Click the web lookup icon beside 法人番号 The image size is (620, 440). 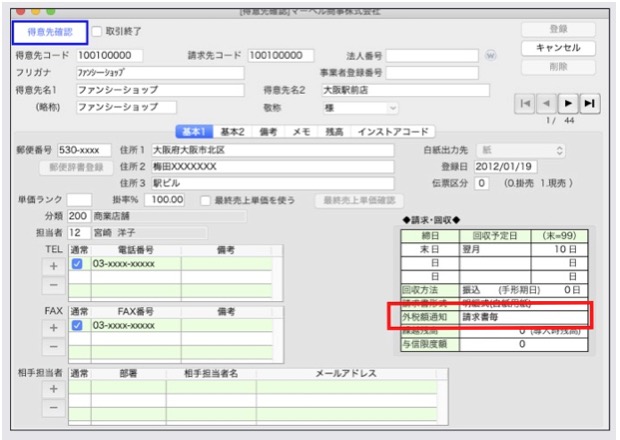click(x=490, y=55)
